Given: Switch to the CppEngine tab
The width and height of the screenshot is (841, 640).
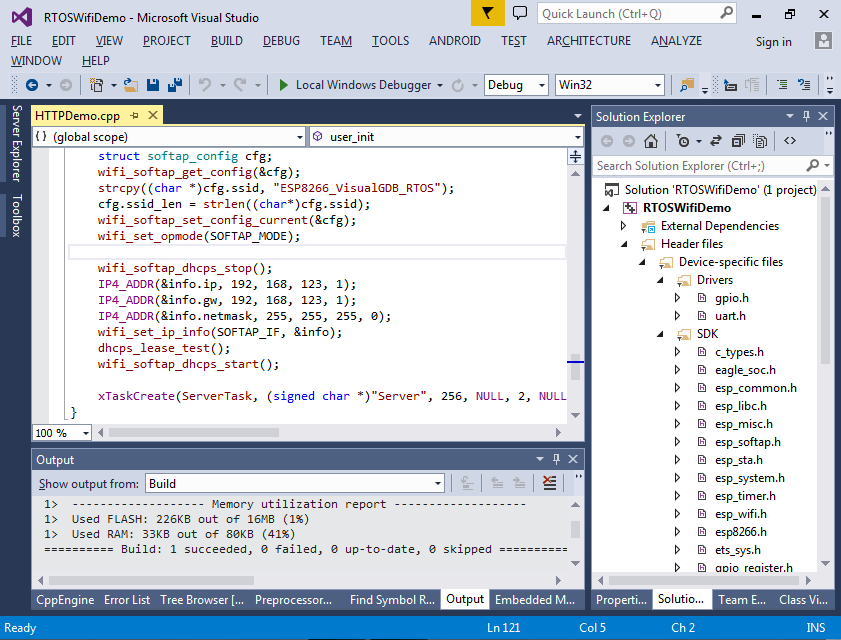Looking at the screenshot, I should [x=65, y=600].
